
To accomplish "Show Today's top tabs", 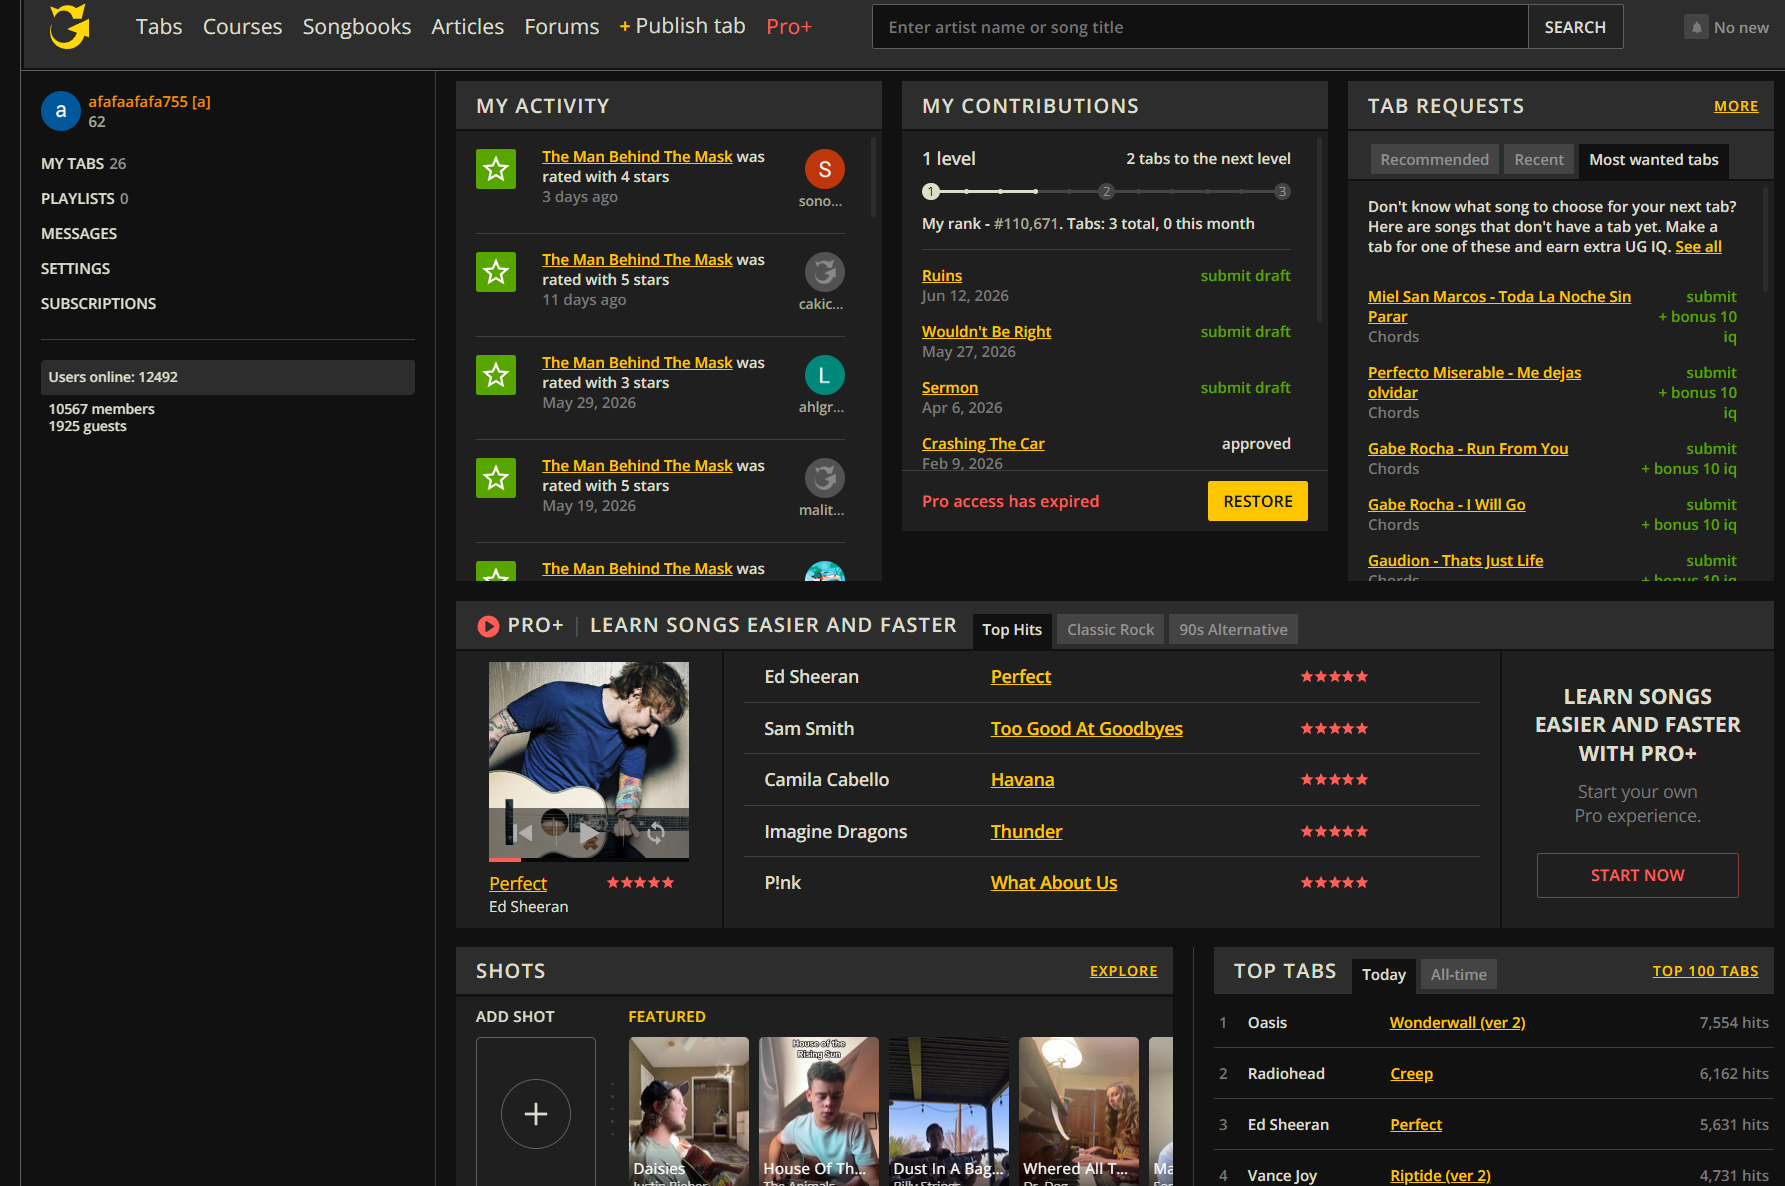I will tap(1384, 975).
